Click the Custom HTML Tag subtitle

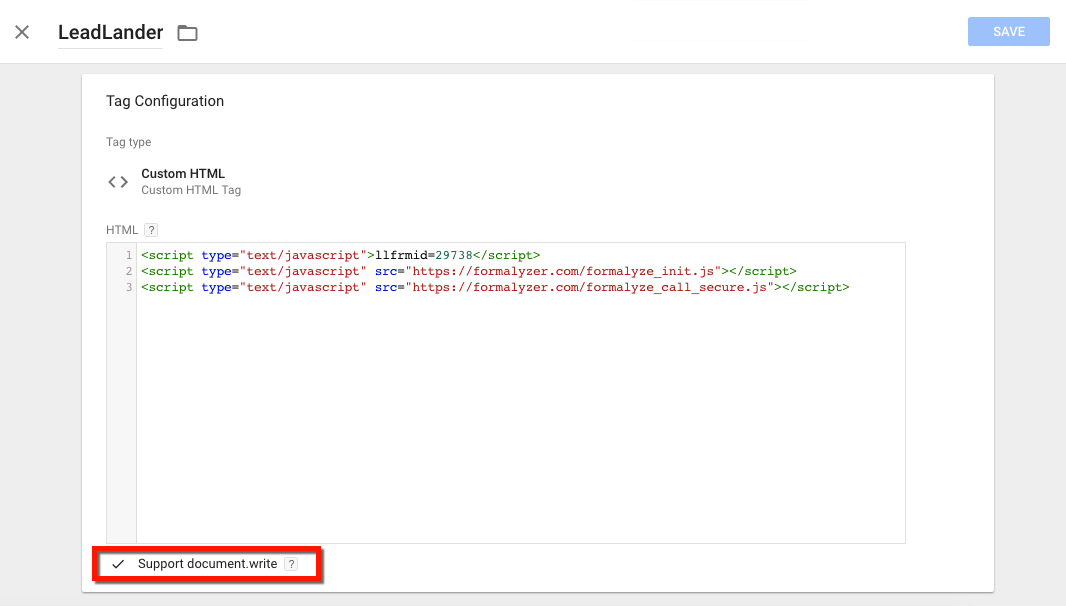pyautogui.click(x=191, y=190)
